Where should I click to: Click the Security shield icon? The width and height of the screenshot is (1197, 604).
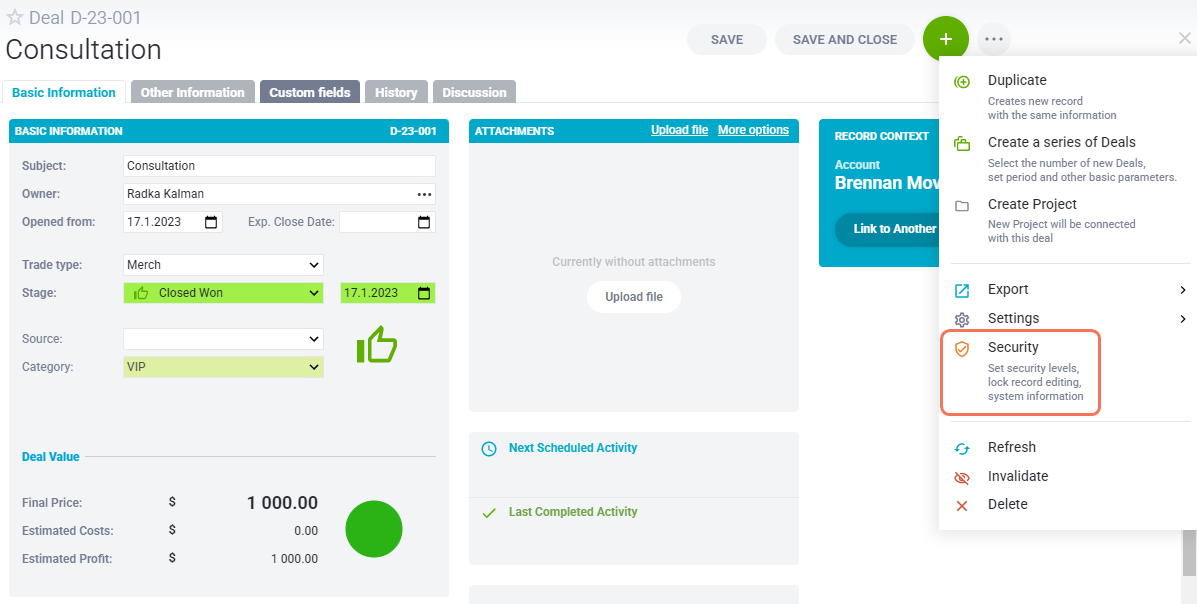coord(962,349)
